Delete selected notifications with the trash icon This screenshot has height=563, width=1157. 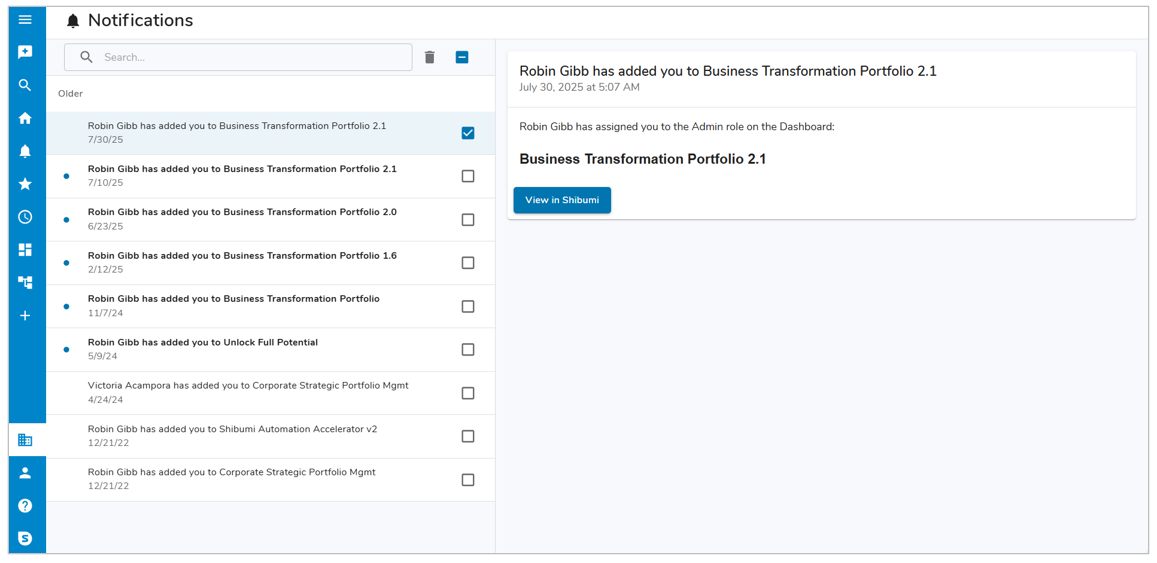430,58
